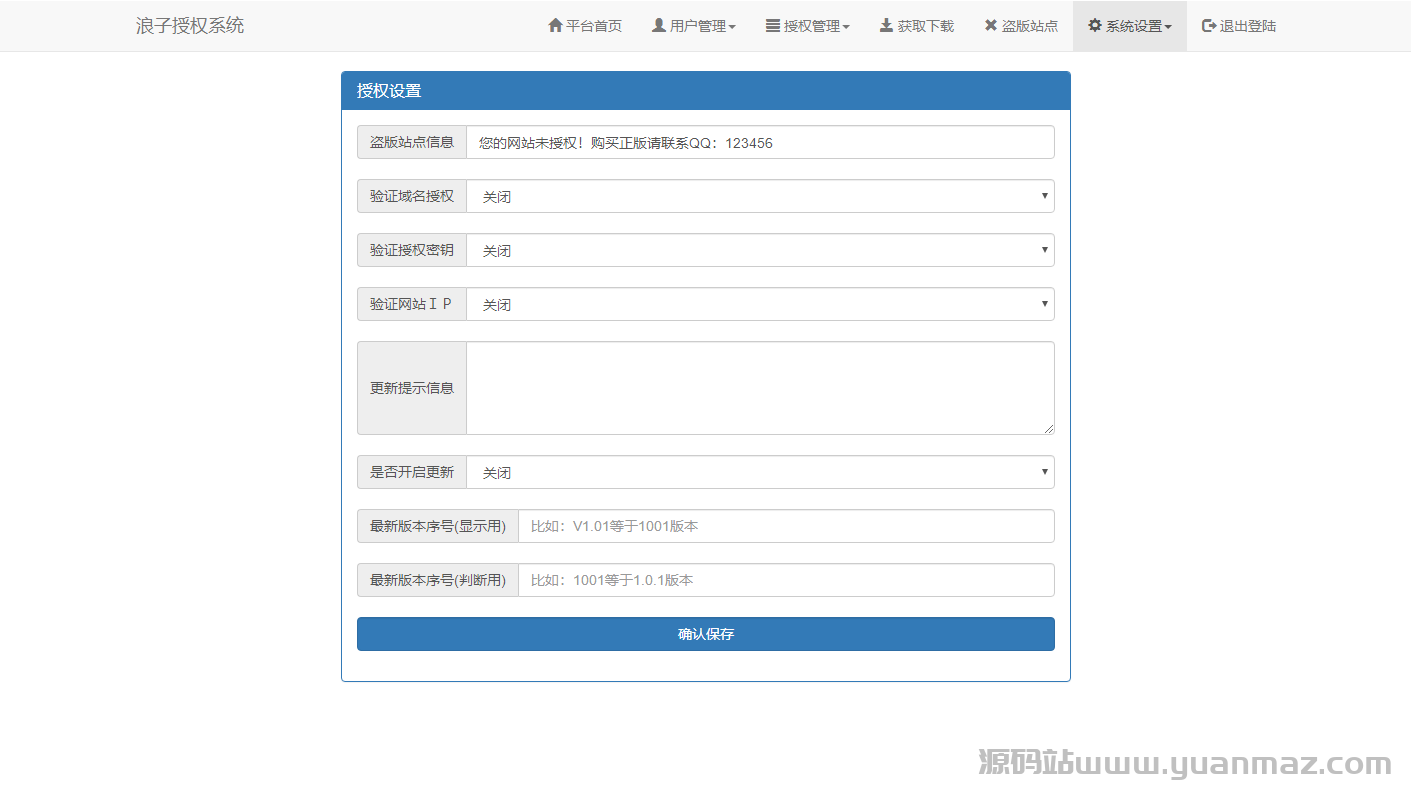Open the 是否开启更新 dropdown
Screen dimensions: 1411x794
pos(760,472)
